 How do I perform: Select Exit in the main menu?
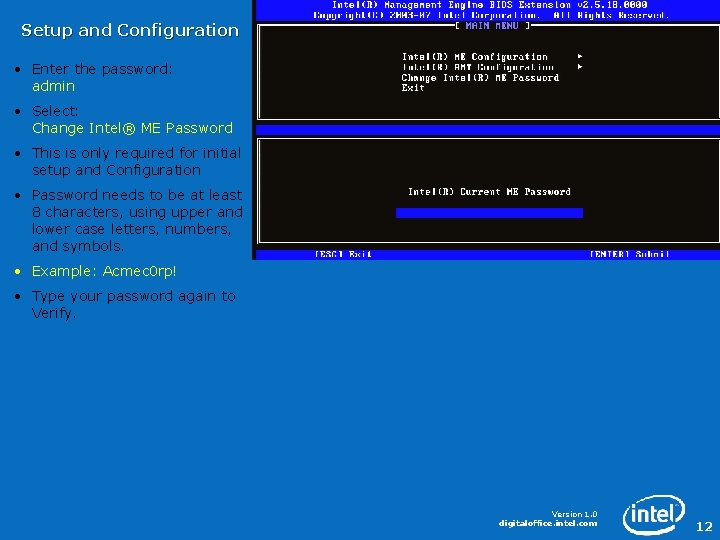pos(413,88)
